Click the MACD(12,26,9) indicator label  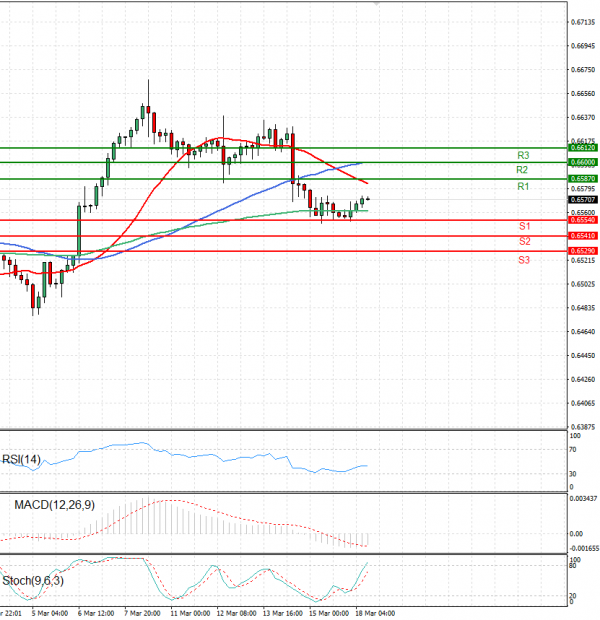point(55,505)
